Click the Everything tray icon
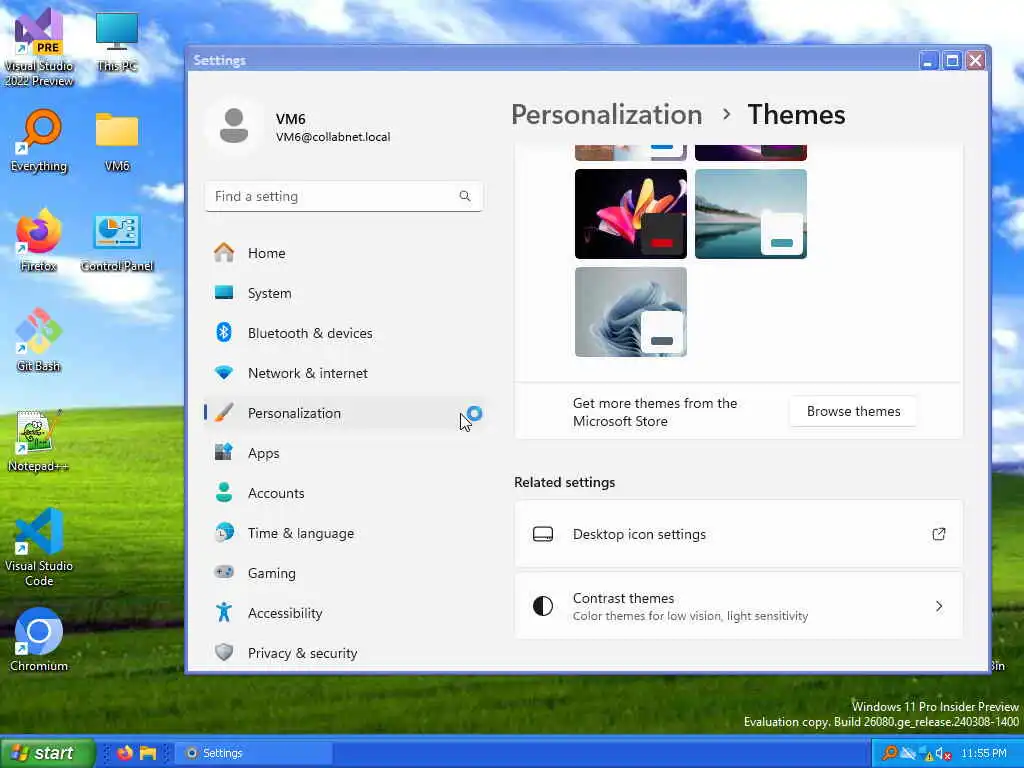The height and width of the screenshot is (768, 1024). pyautogui.click(x=889, y=753)
